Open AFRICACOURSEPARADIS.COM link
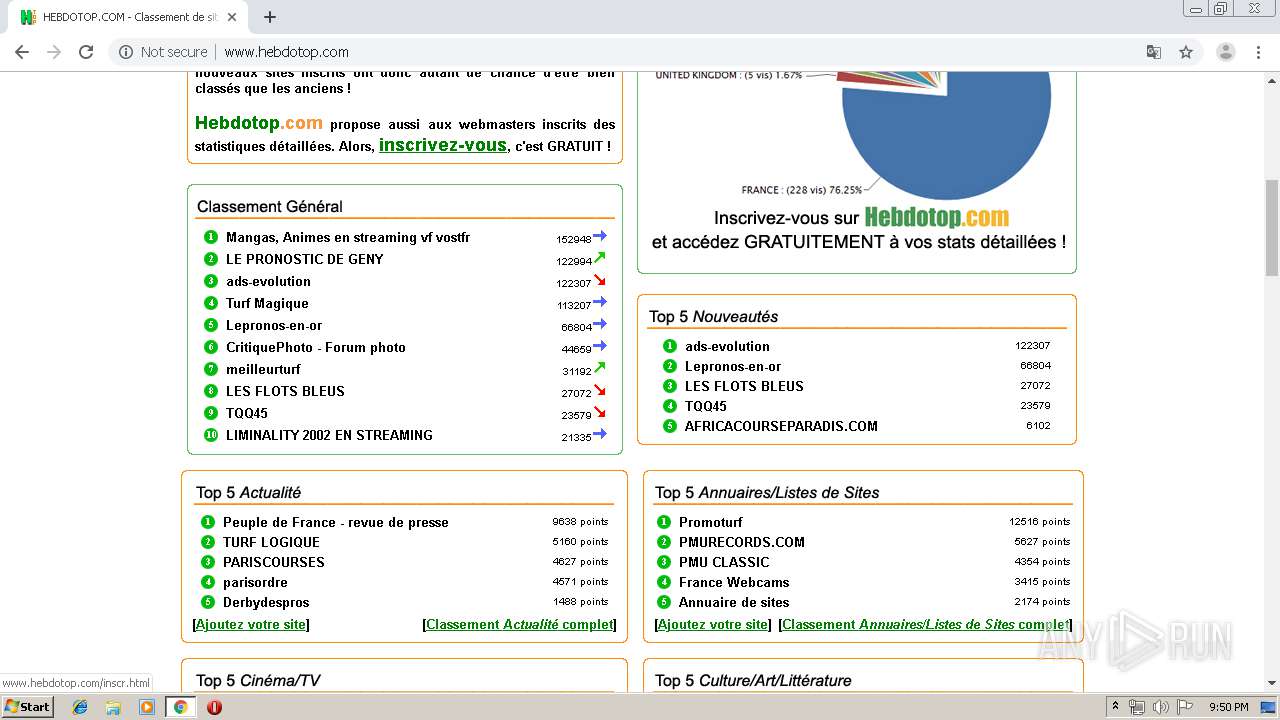 point(781,426)
